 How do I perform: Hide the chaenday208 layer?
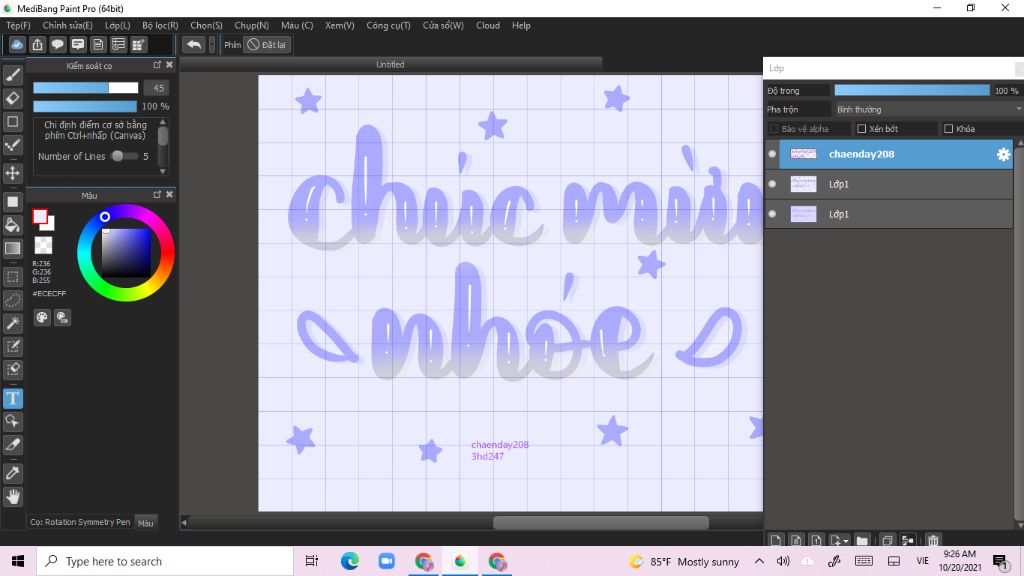[772, 154]
